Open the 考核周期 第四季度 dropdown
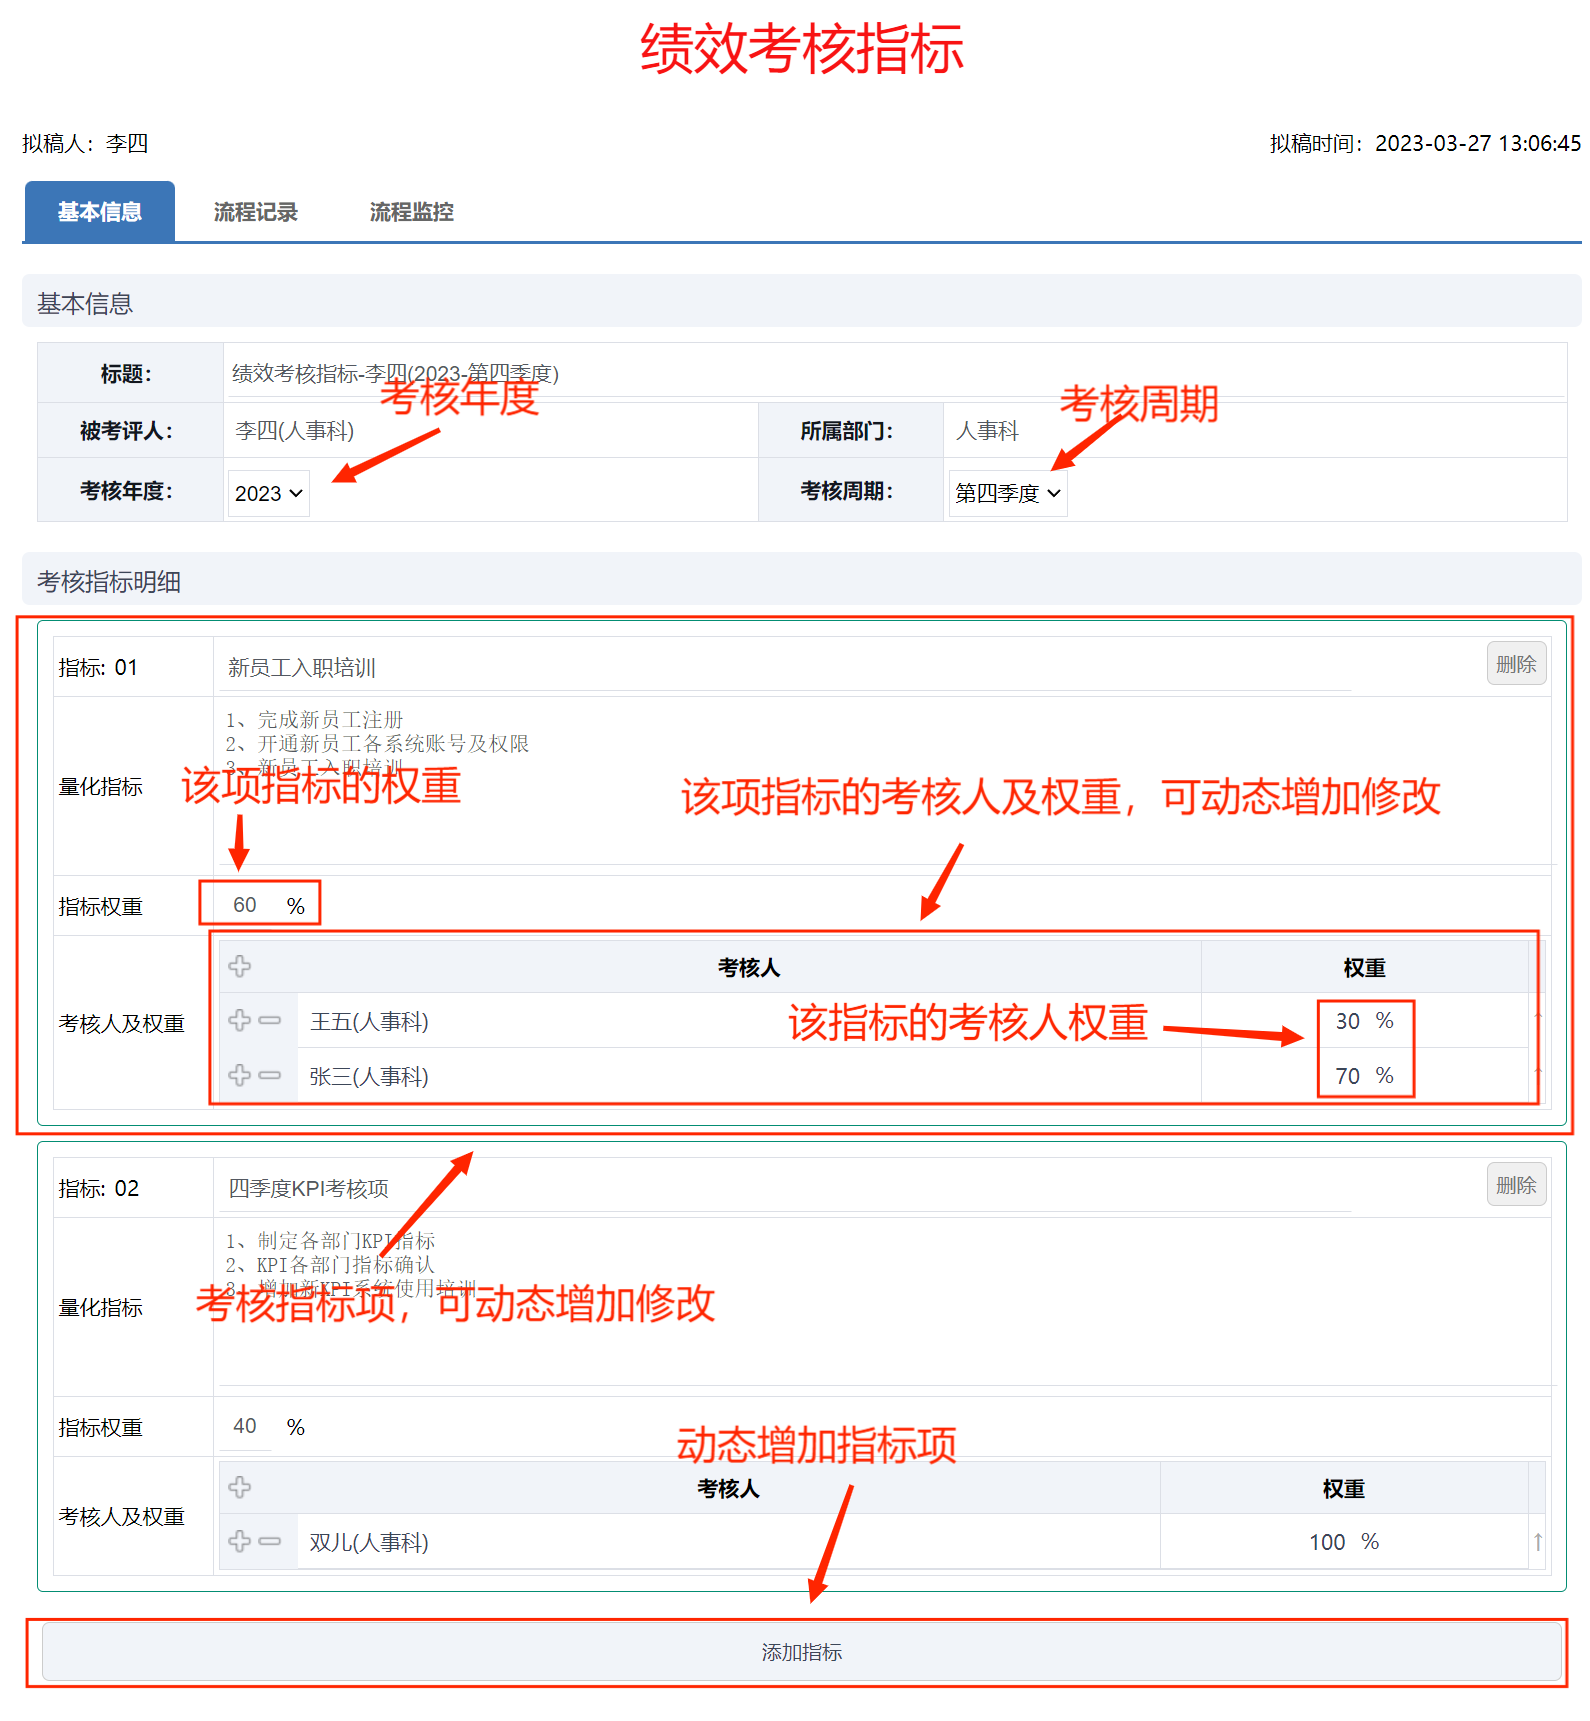This screenshot has height=1721, width=1590. click(x=1007, y=493)
